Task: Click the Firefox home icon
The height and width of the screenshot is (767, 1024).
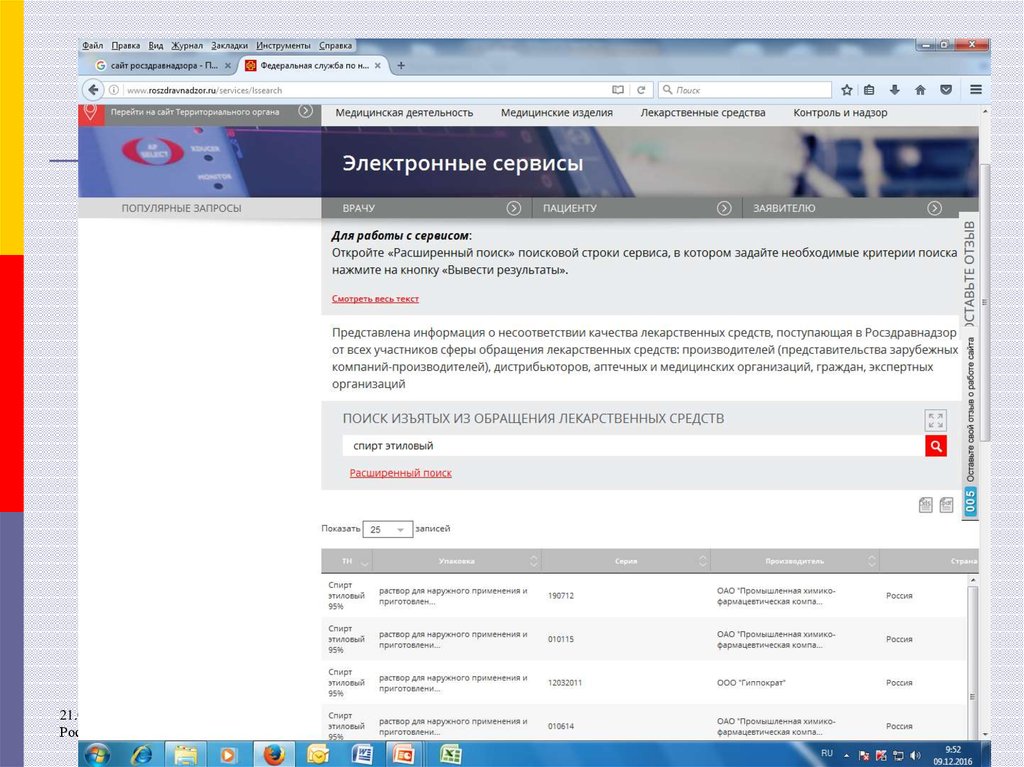Action: (x=920, y=90)
